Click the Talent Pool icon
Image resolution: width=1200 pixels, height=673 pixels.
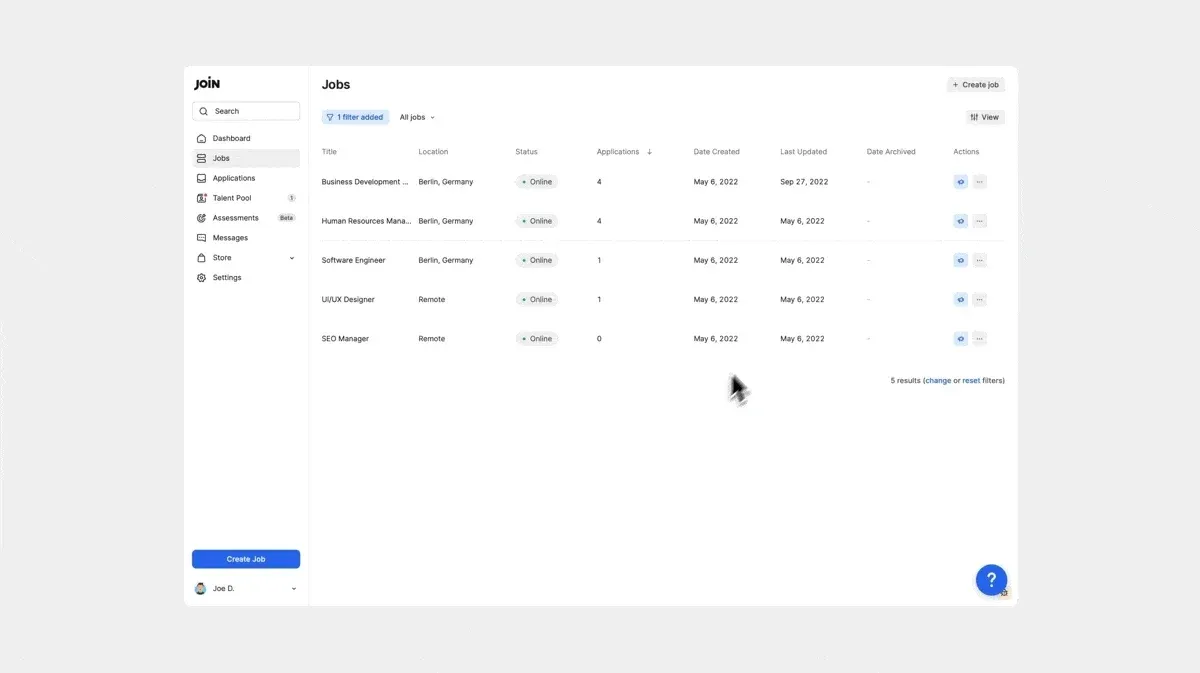click(202, 198)
